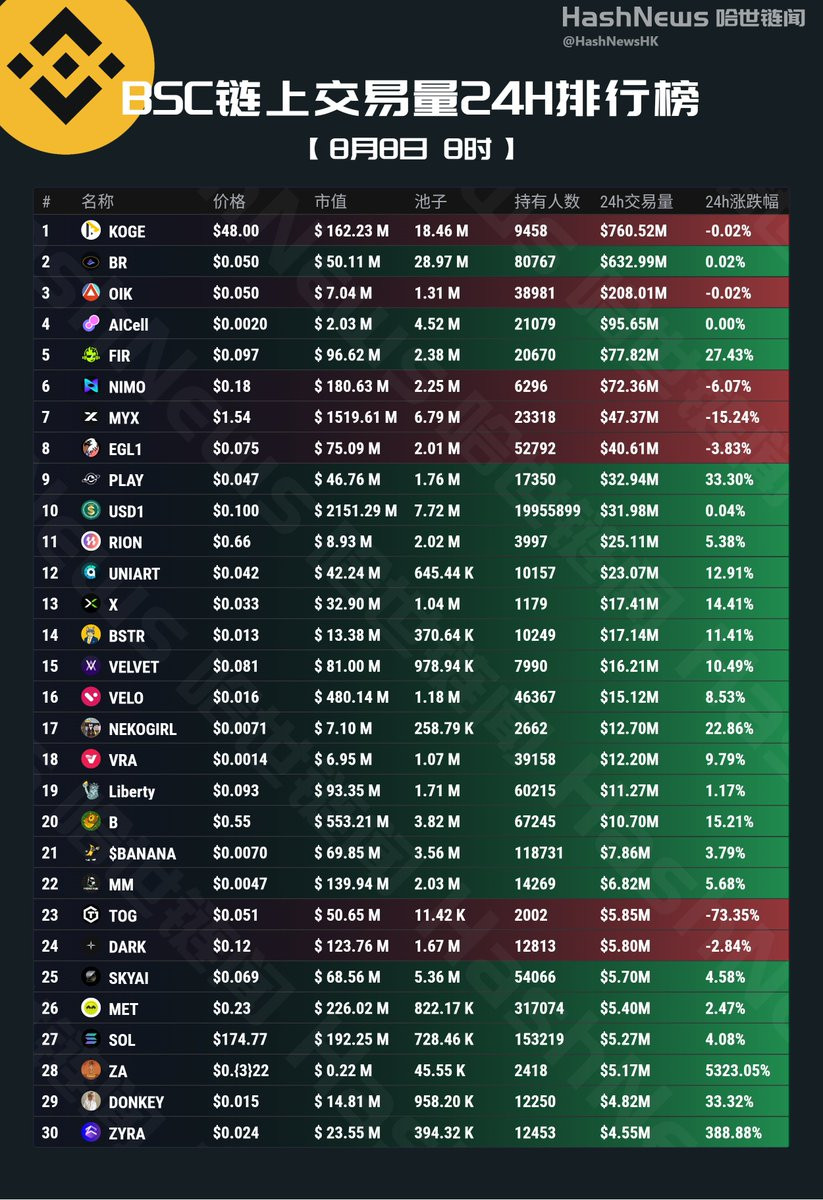Click the ZYRA token icon
Screen dimensions: 823x1200
tap(91, 1133)
